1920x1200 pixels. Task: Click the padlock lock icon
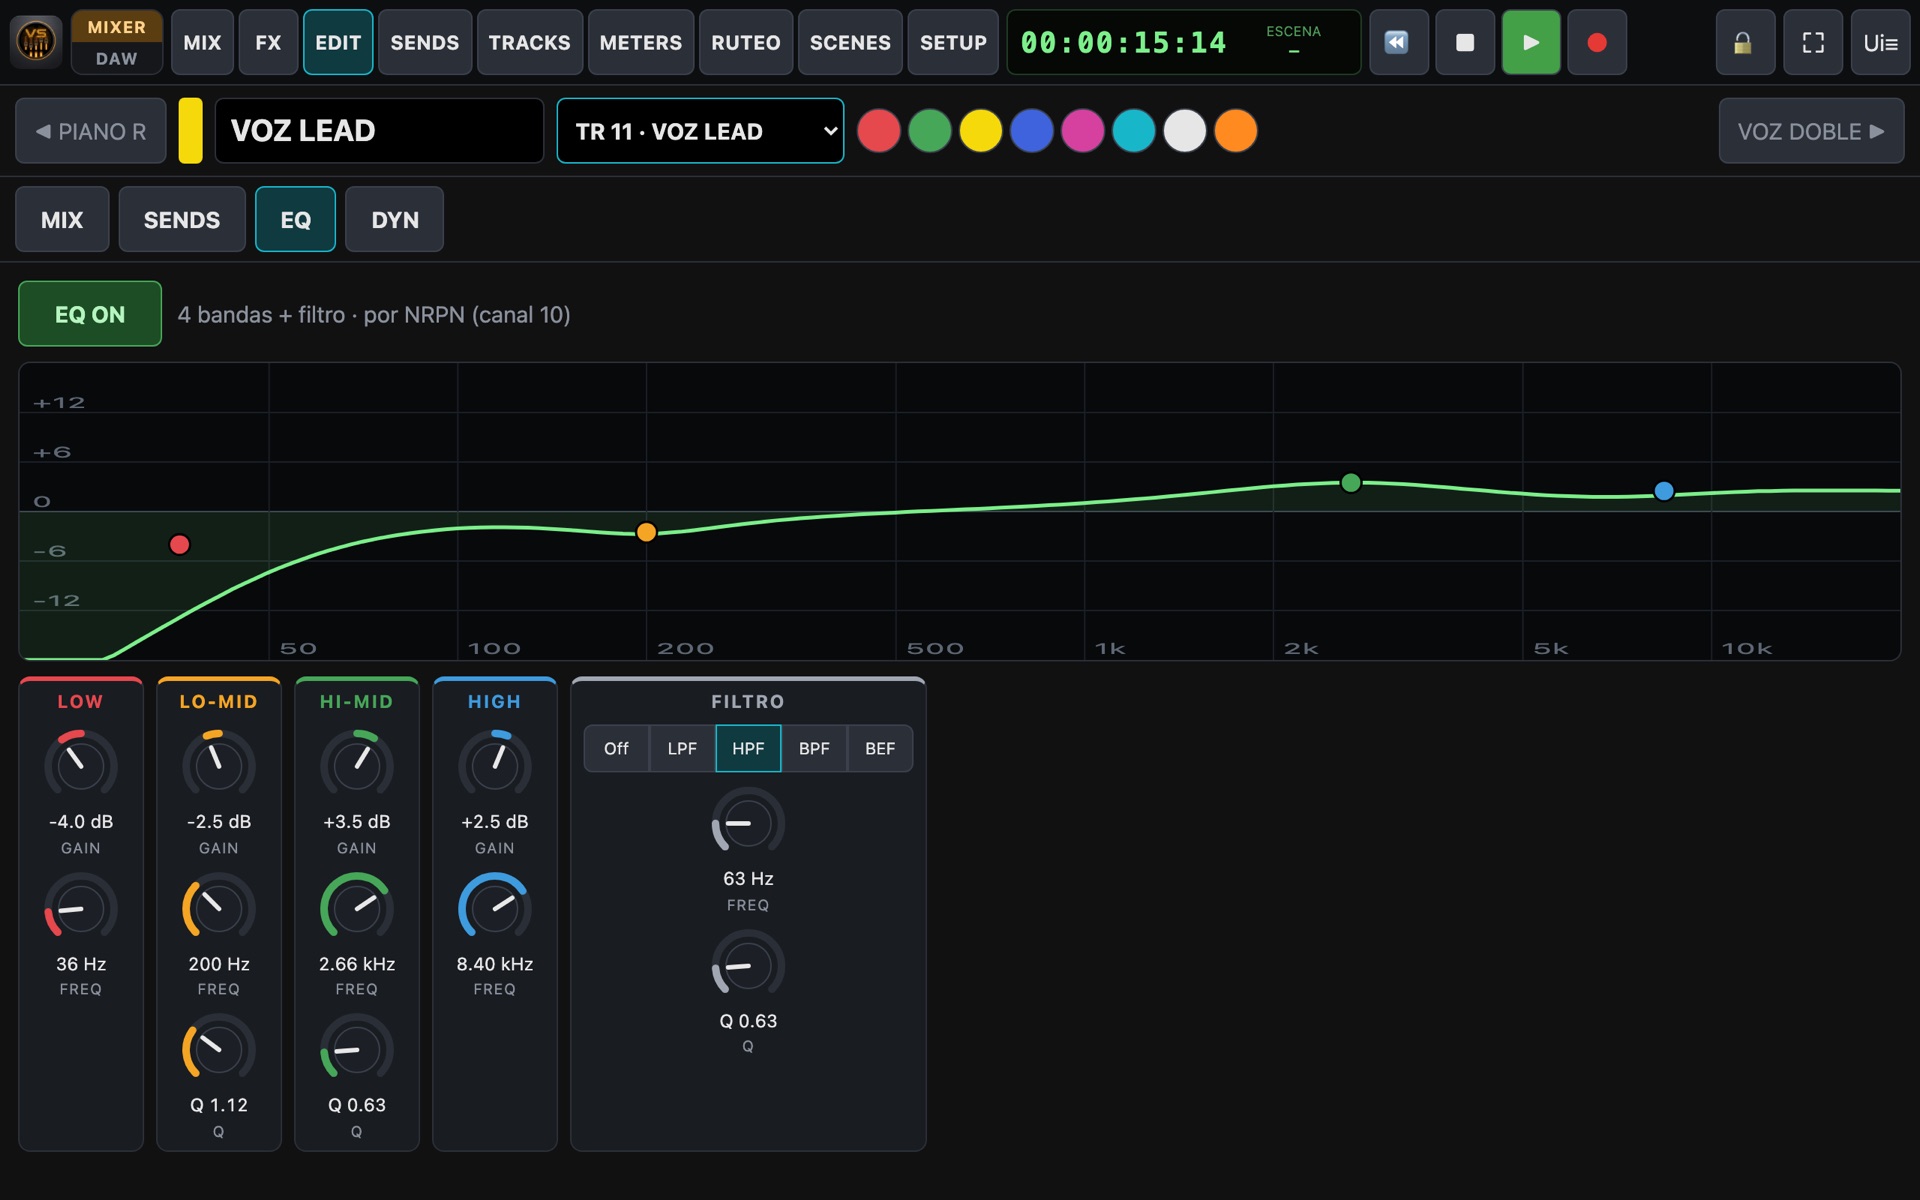click(1744, 42)
